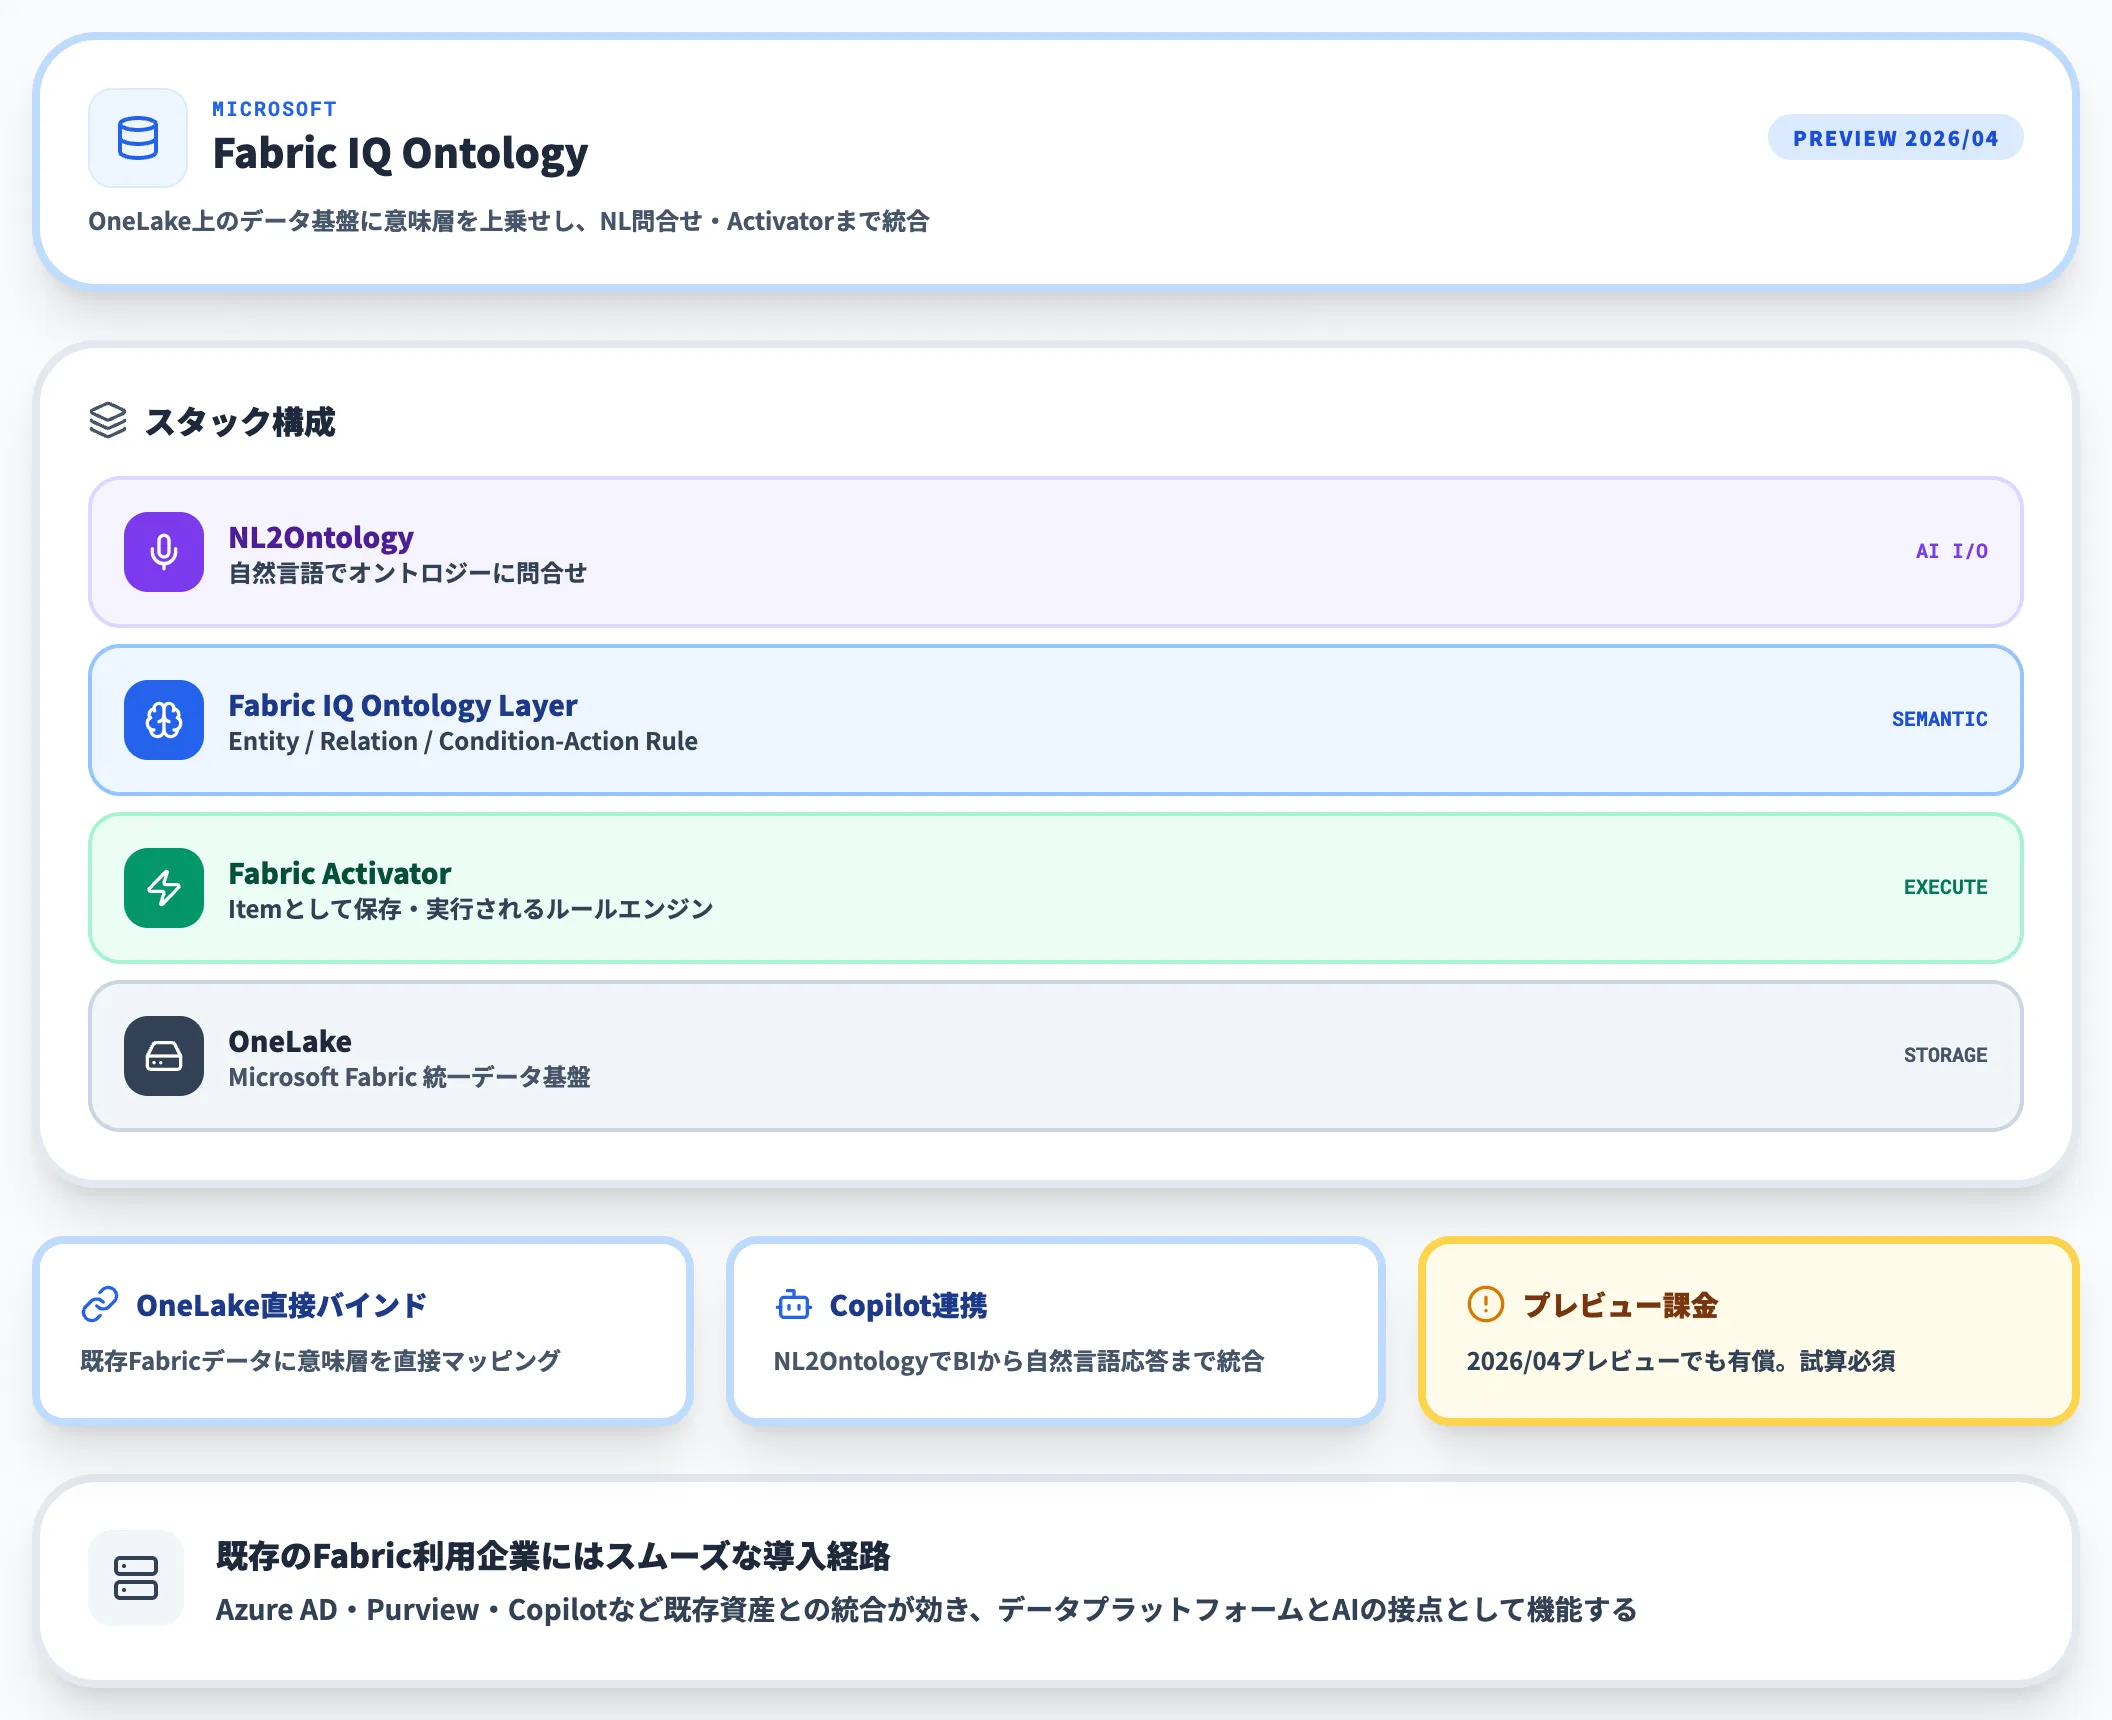
Task: Click the PREVIEW 2026/04 badge
Action: click(1895, 138)
